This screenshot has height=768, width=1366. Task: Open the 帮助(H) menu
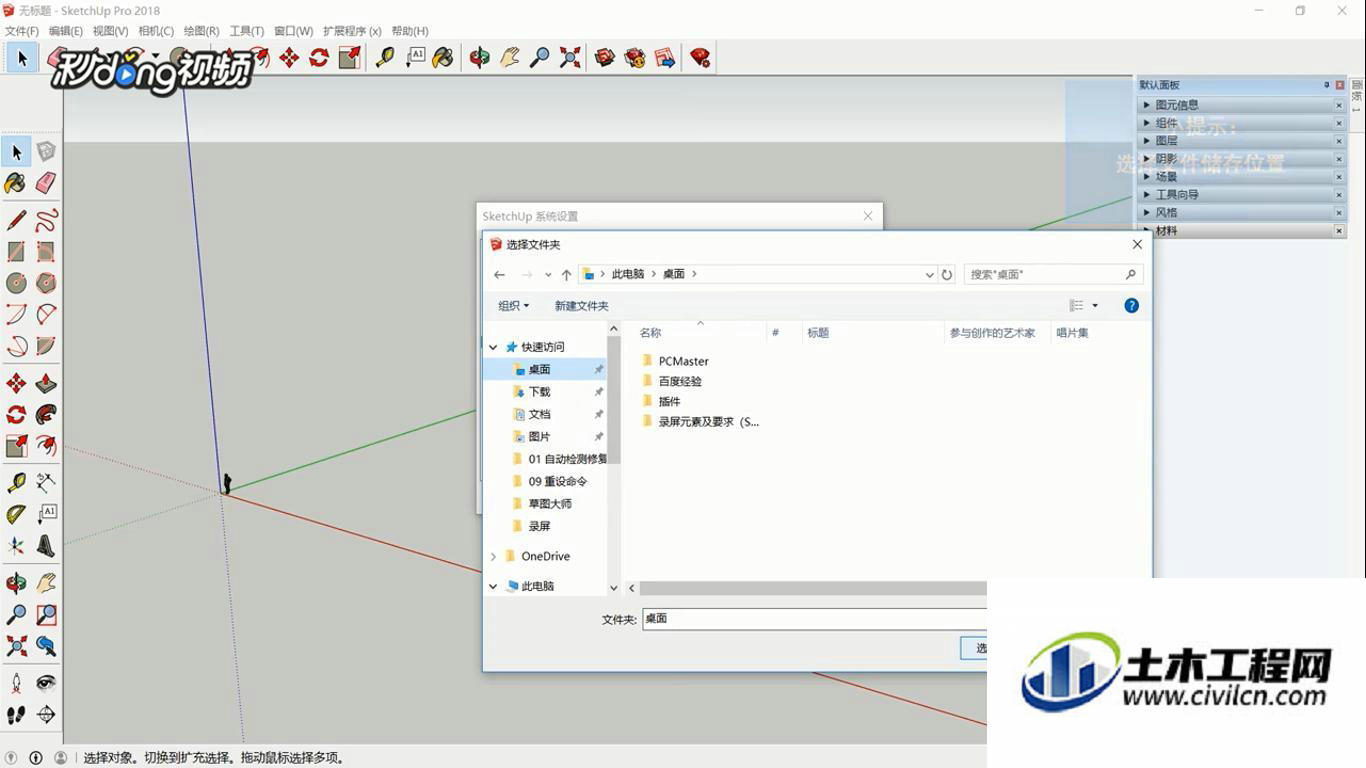pyautogui.click(x=410, y=31)
